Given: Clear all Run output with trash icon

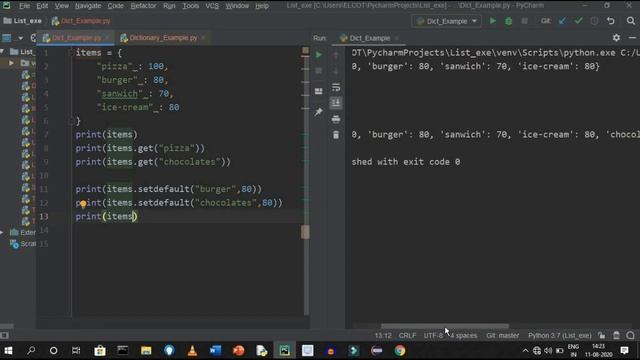Looking at the screenshot, I should [x=336, y=135].
